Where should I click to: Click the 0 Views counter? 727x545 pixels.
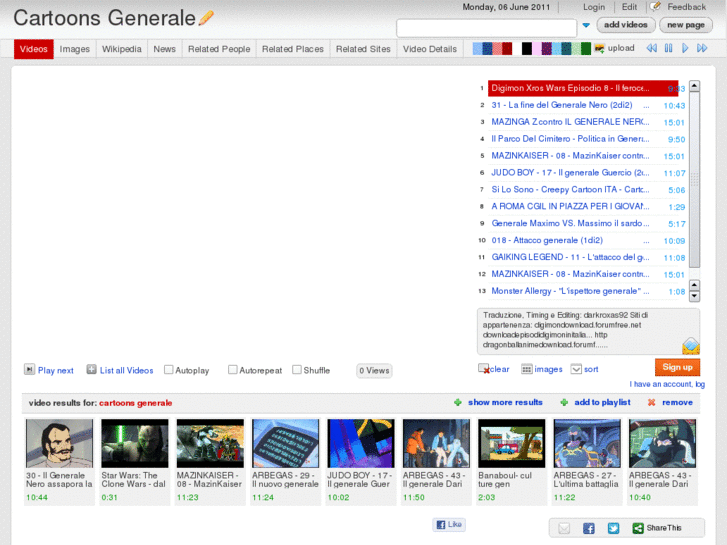(374, 371)
